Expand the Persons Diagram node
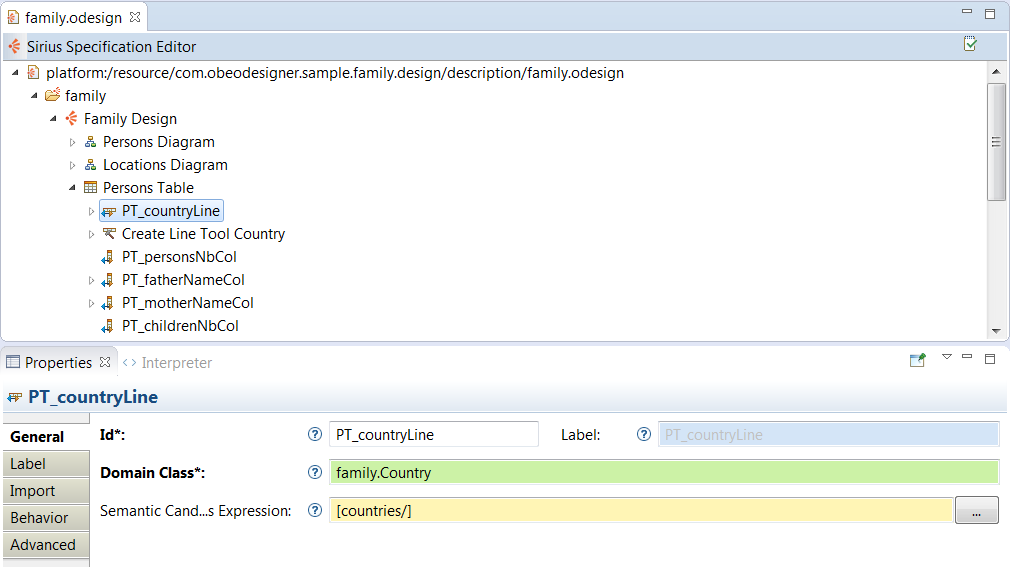1010x567 pixels. point(73,142)
